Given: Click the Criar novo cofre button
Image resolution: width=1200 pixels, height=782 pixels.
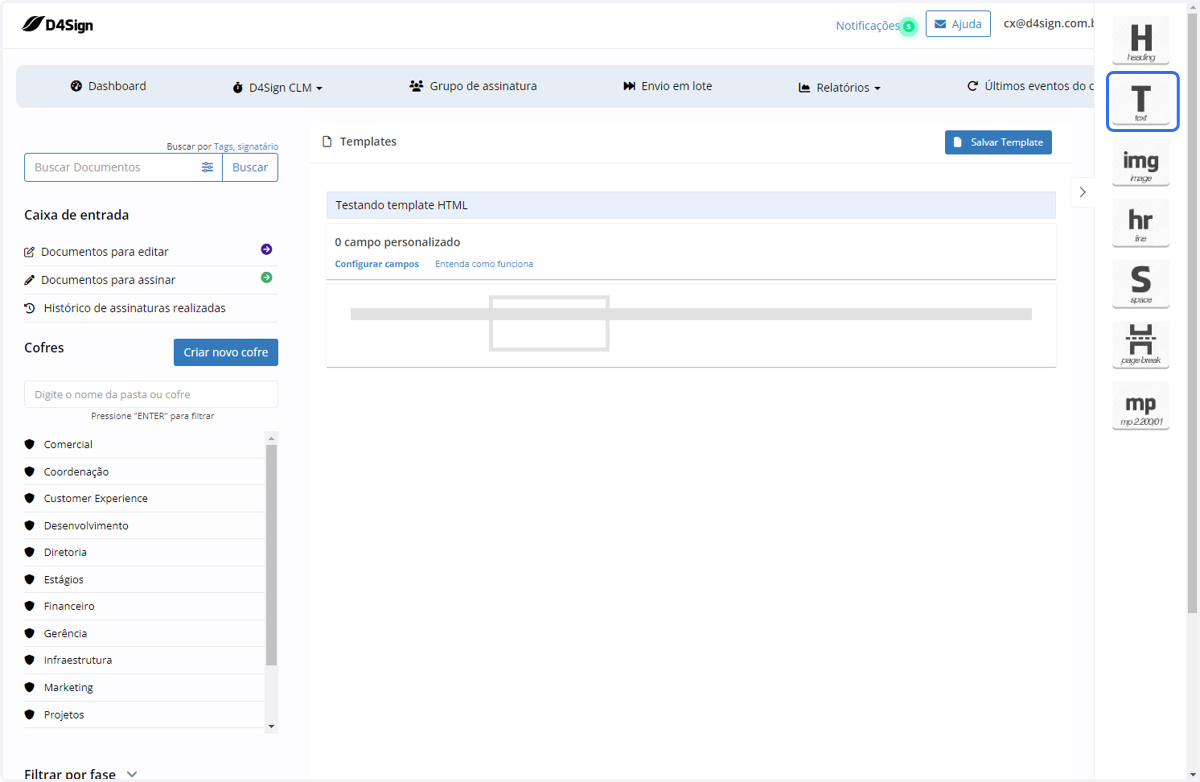Looking at the screenshot, I should click(226, 353).
